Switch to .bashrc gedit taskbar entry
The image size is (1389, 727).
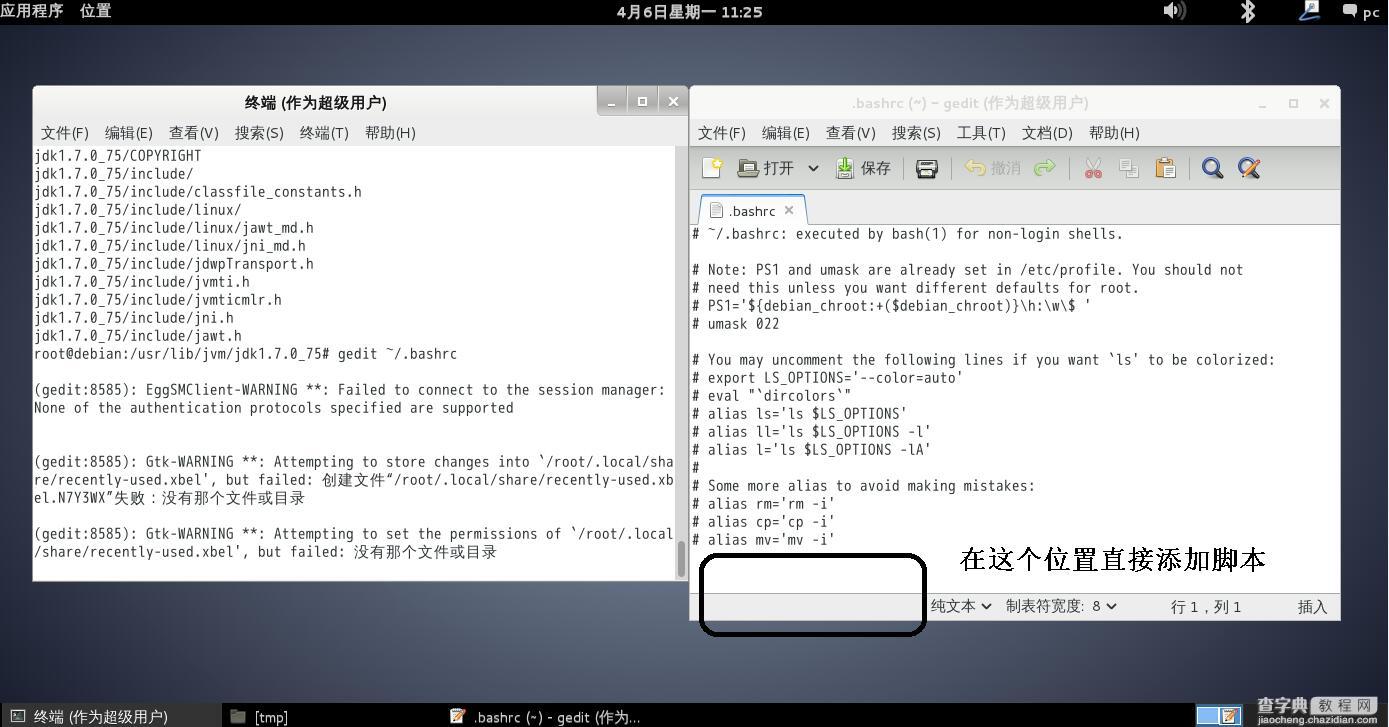coord(545,716)
